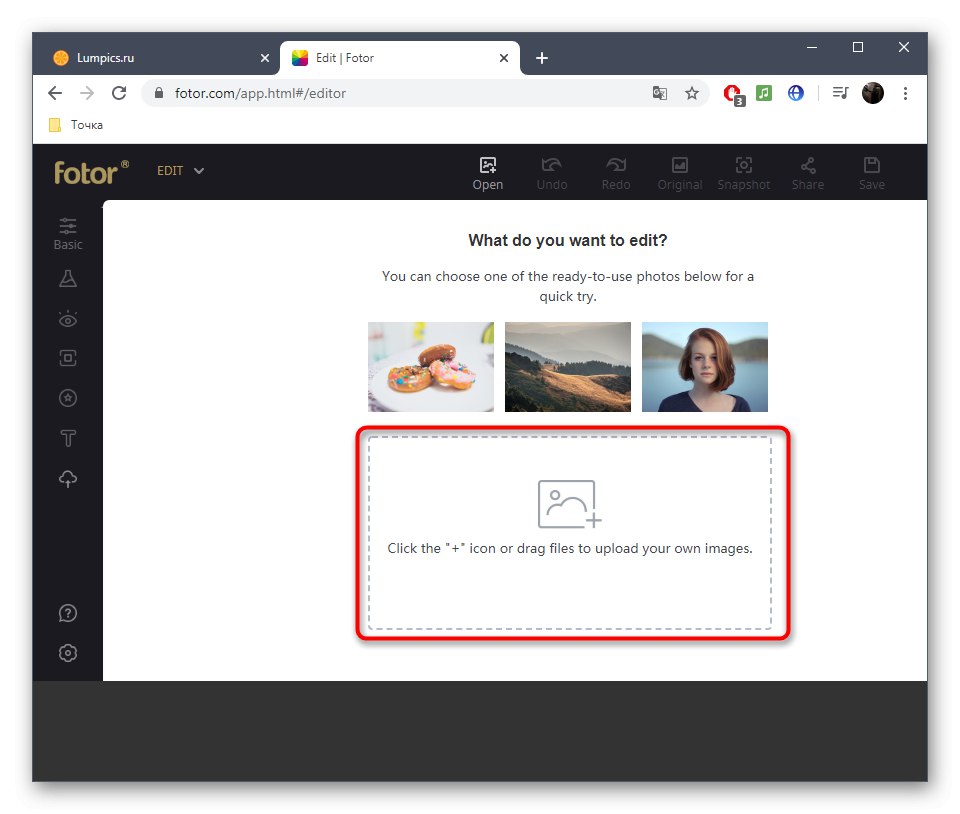
Task: Take a Snapshot from the toolbar
Action: click(744, 172)
